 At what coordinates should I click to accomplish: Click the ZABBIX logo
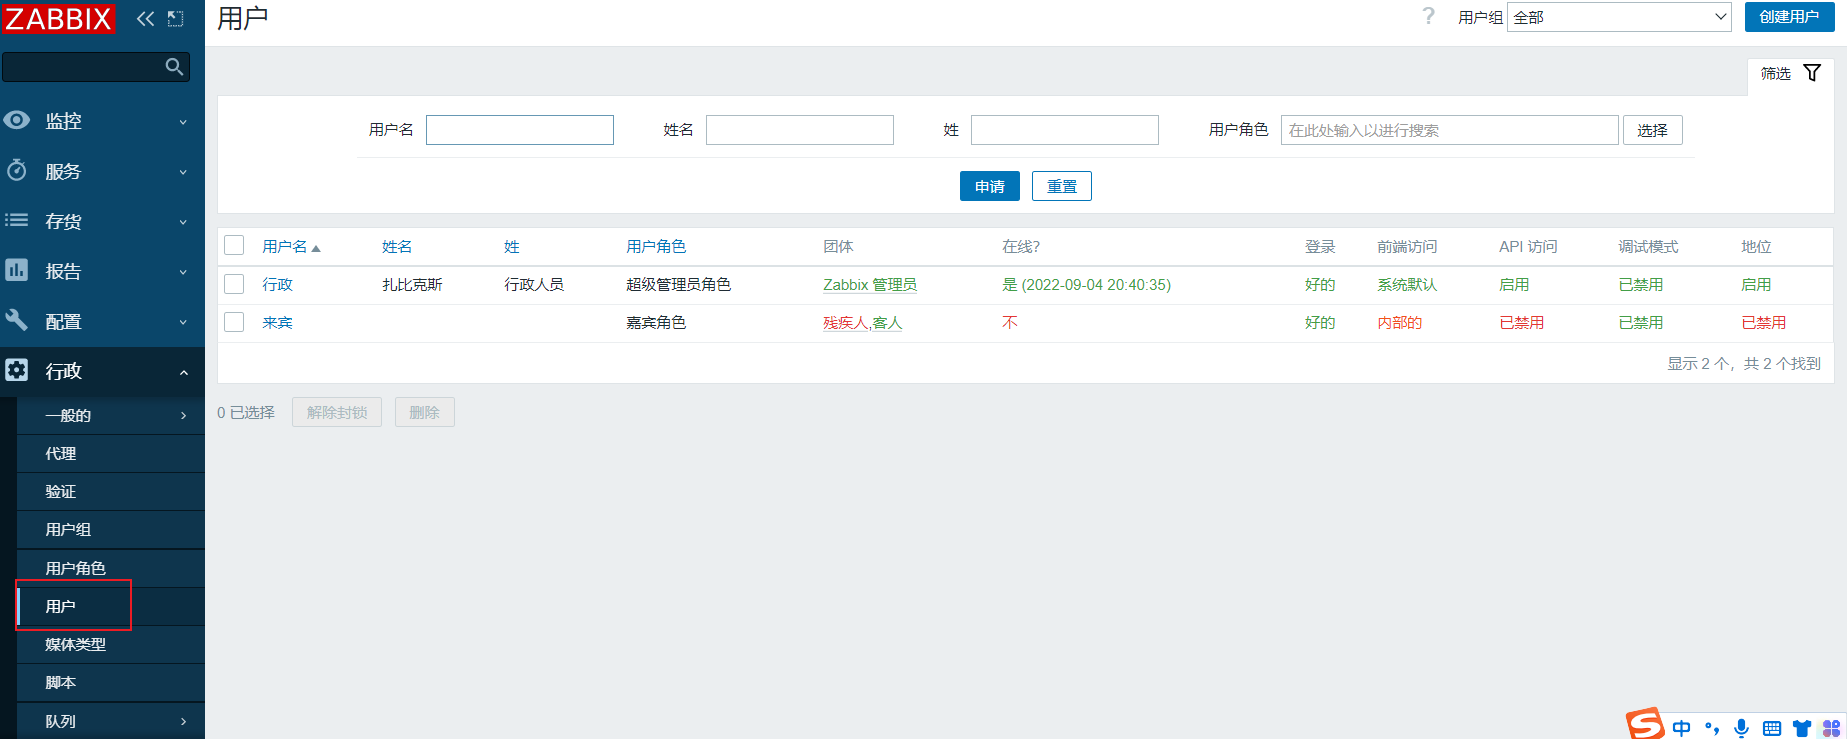click(x=58, y=18)
